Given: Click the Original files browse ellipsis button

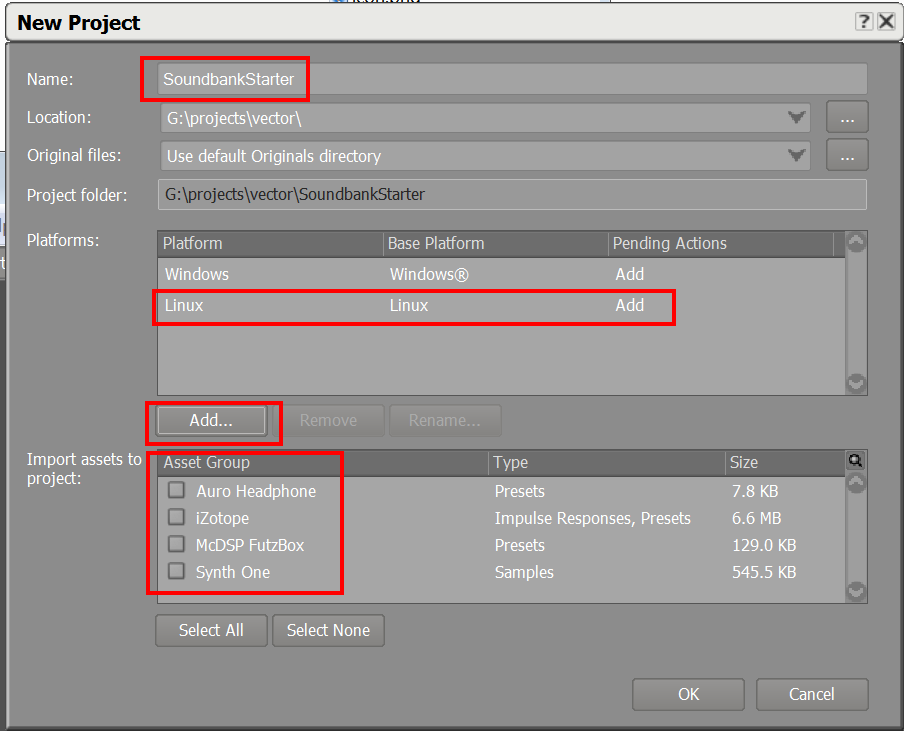Looking at the screenshot, I should [x=847, y=155].
